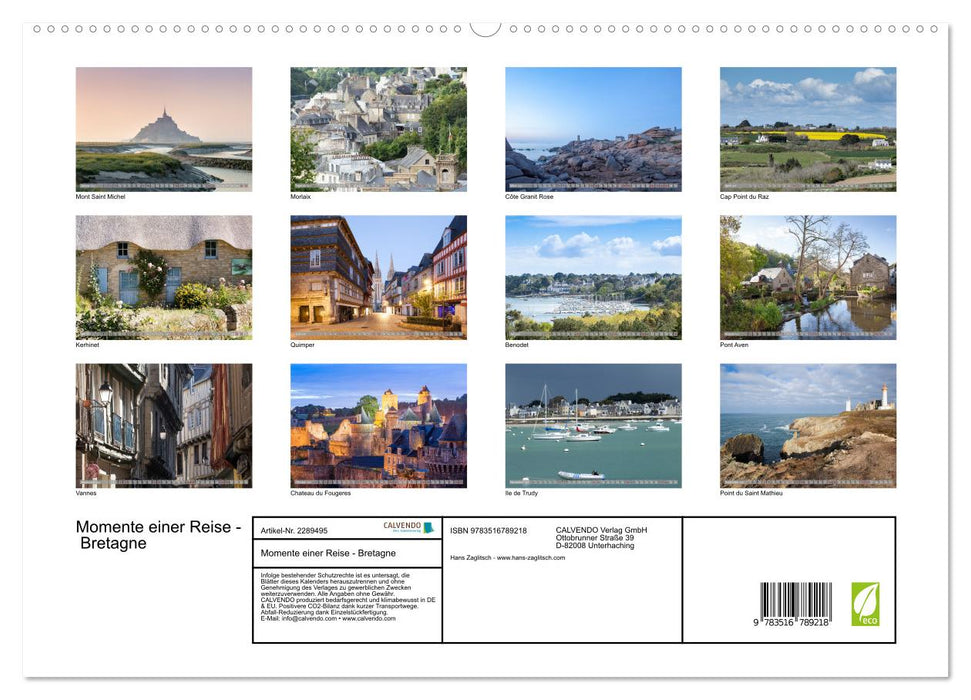Click the 'Chateau du Fougeres' caption
This screenshot has height=700, width=971.
coord(320,493)
